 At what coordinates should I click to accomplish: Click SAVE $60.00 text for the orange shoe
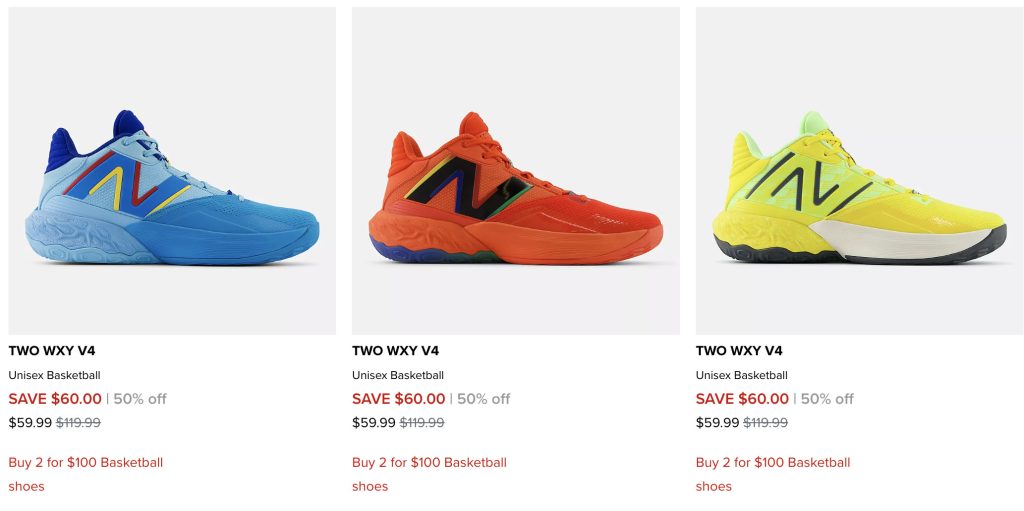tap(399, 399)
